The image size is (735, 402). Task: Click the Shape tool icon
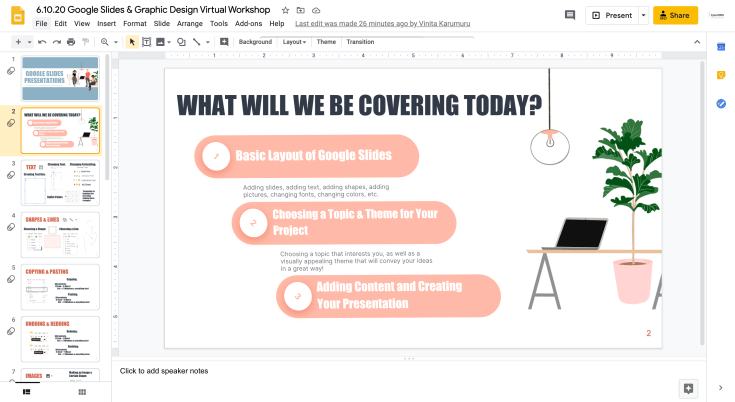pyautogui.click(x=180, y=42)
